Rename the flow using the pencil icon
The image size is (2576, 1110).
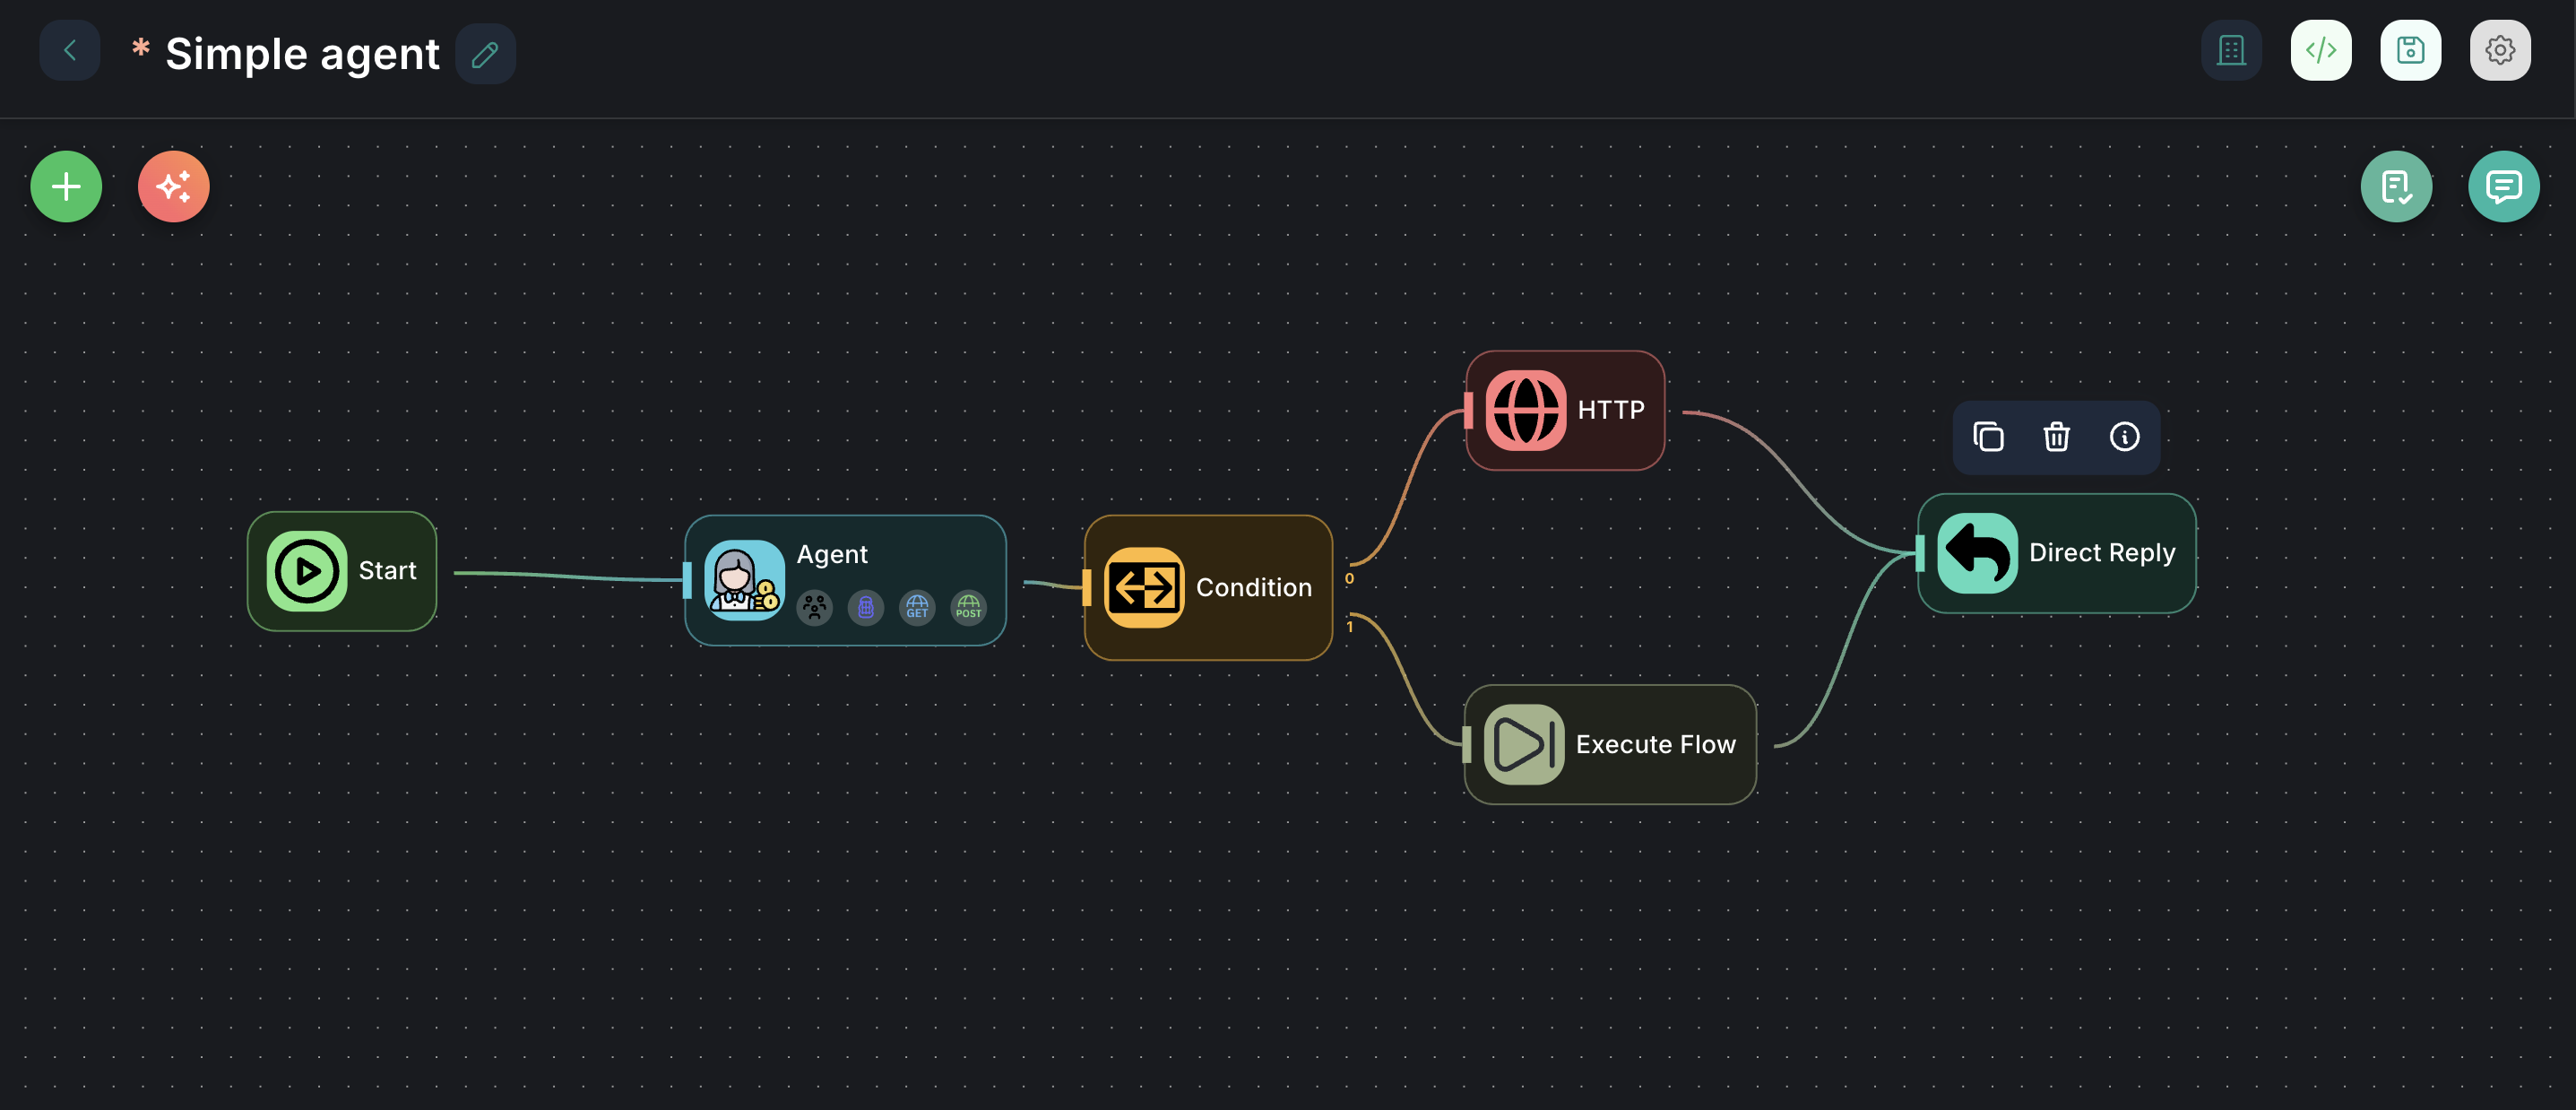(486, 53)
